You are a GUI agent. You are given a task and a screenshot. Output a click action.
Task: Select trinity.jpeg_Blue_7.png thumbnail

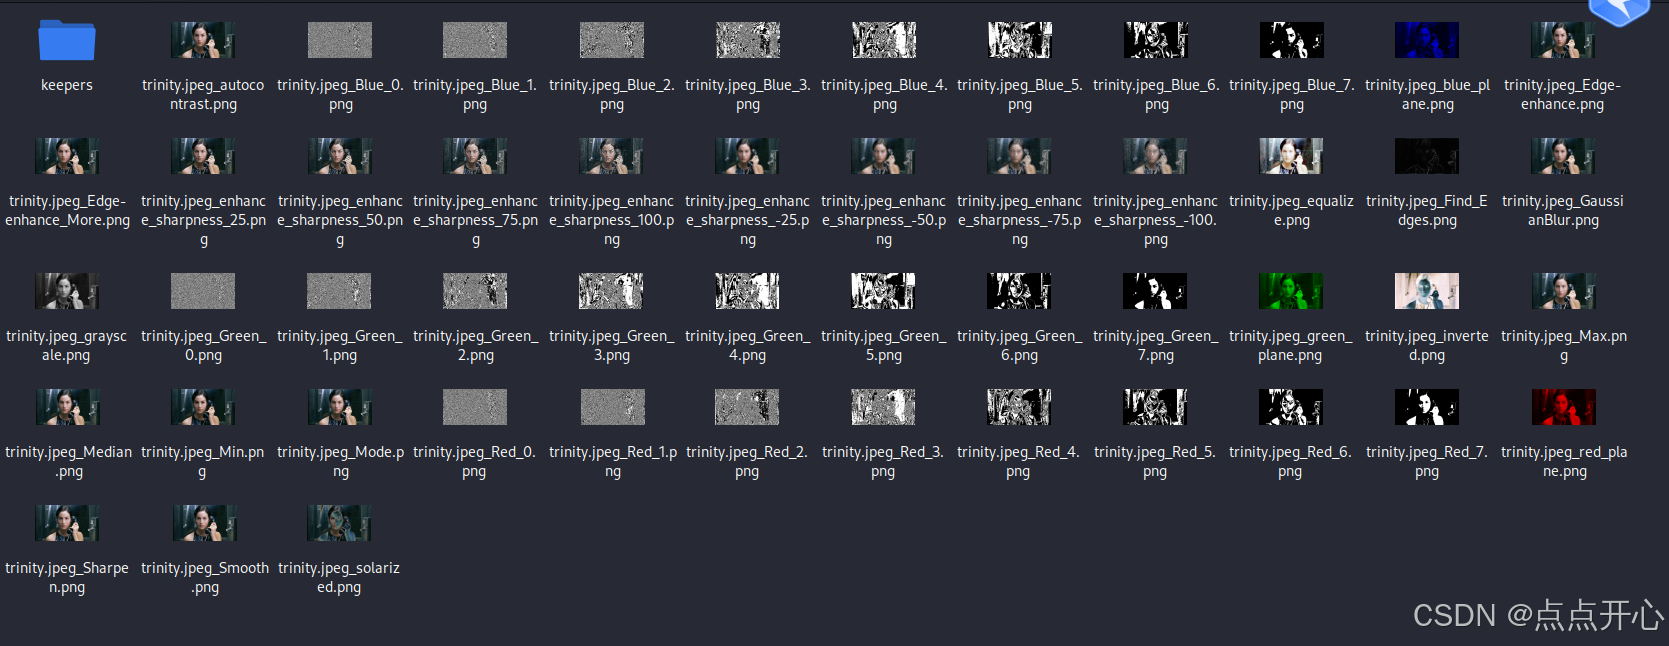click(1292, 40)
